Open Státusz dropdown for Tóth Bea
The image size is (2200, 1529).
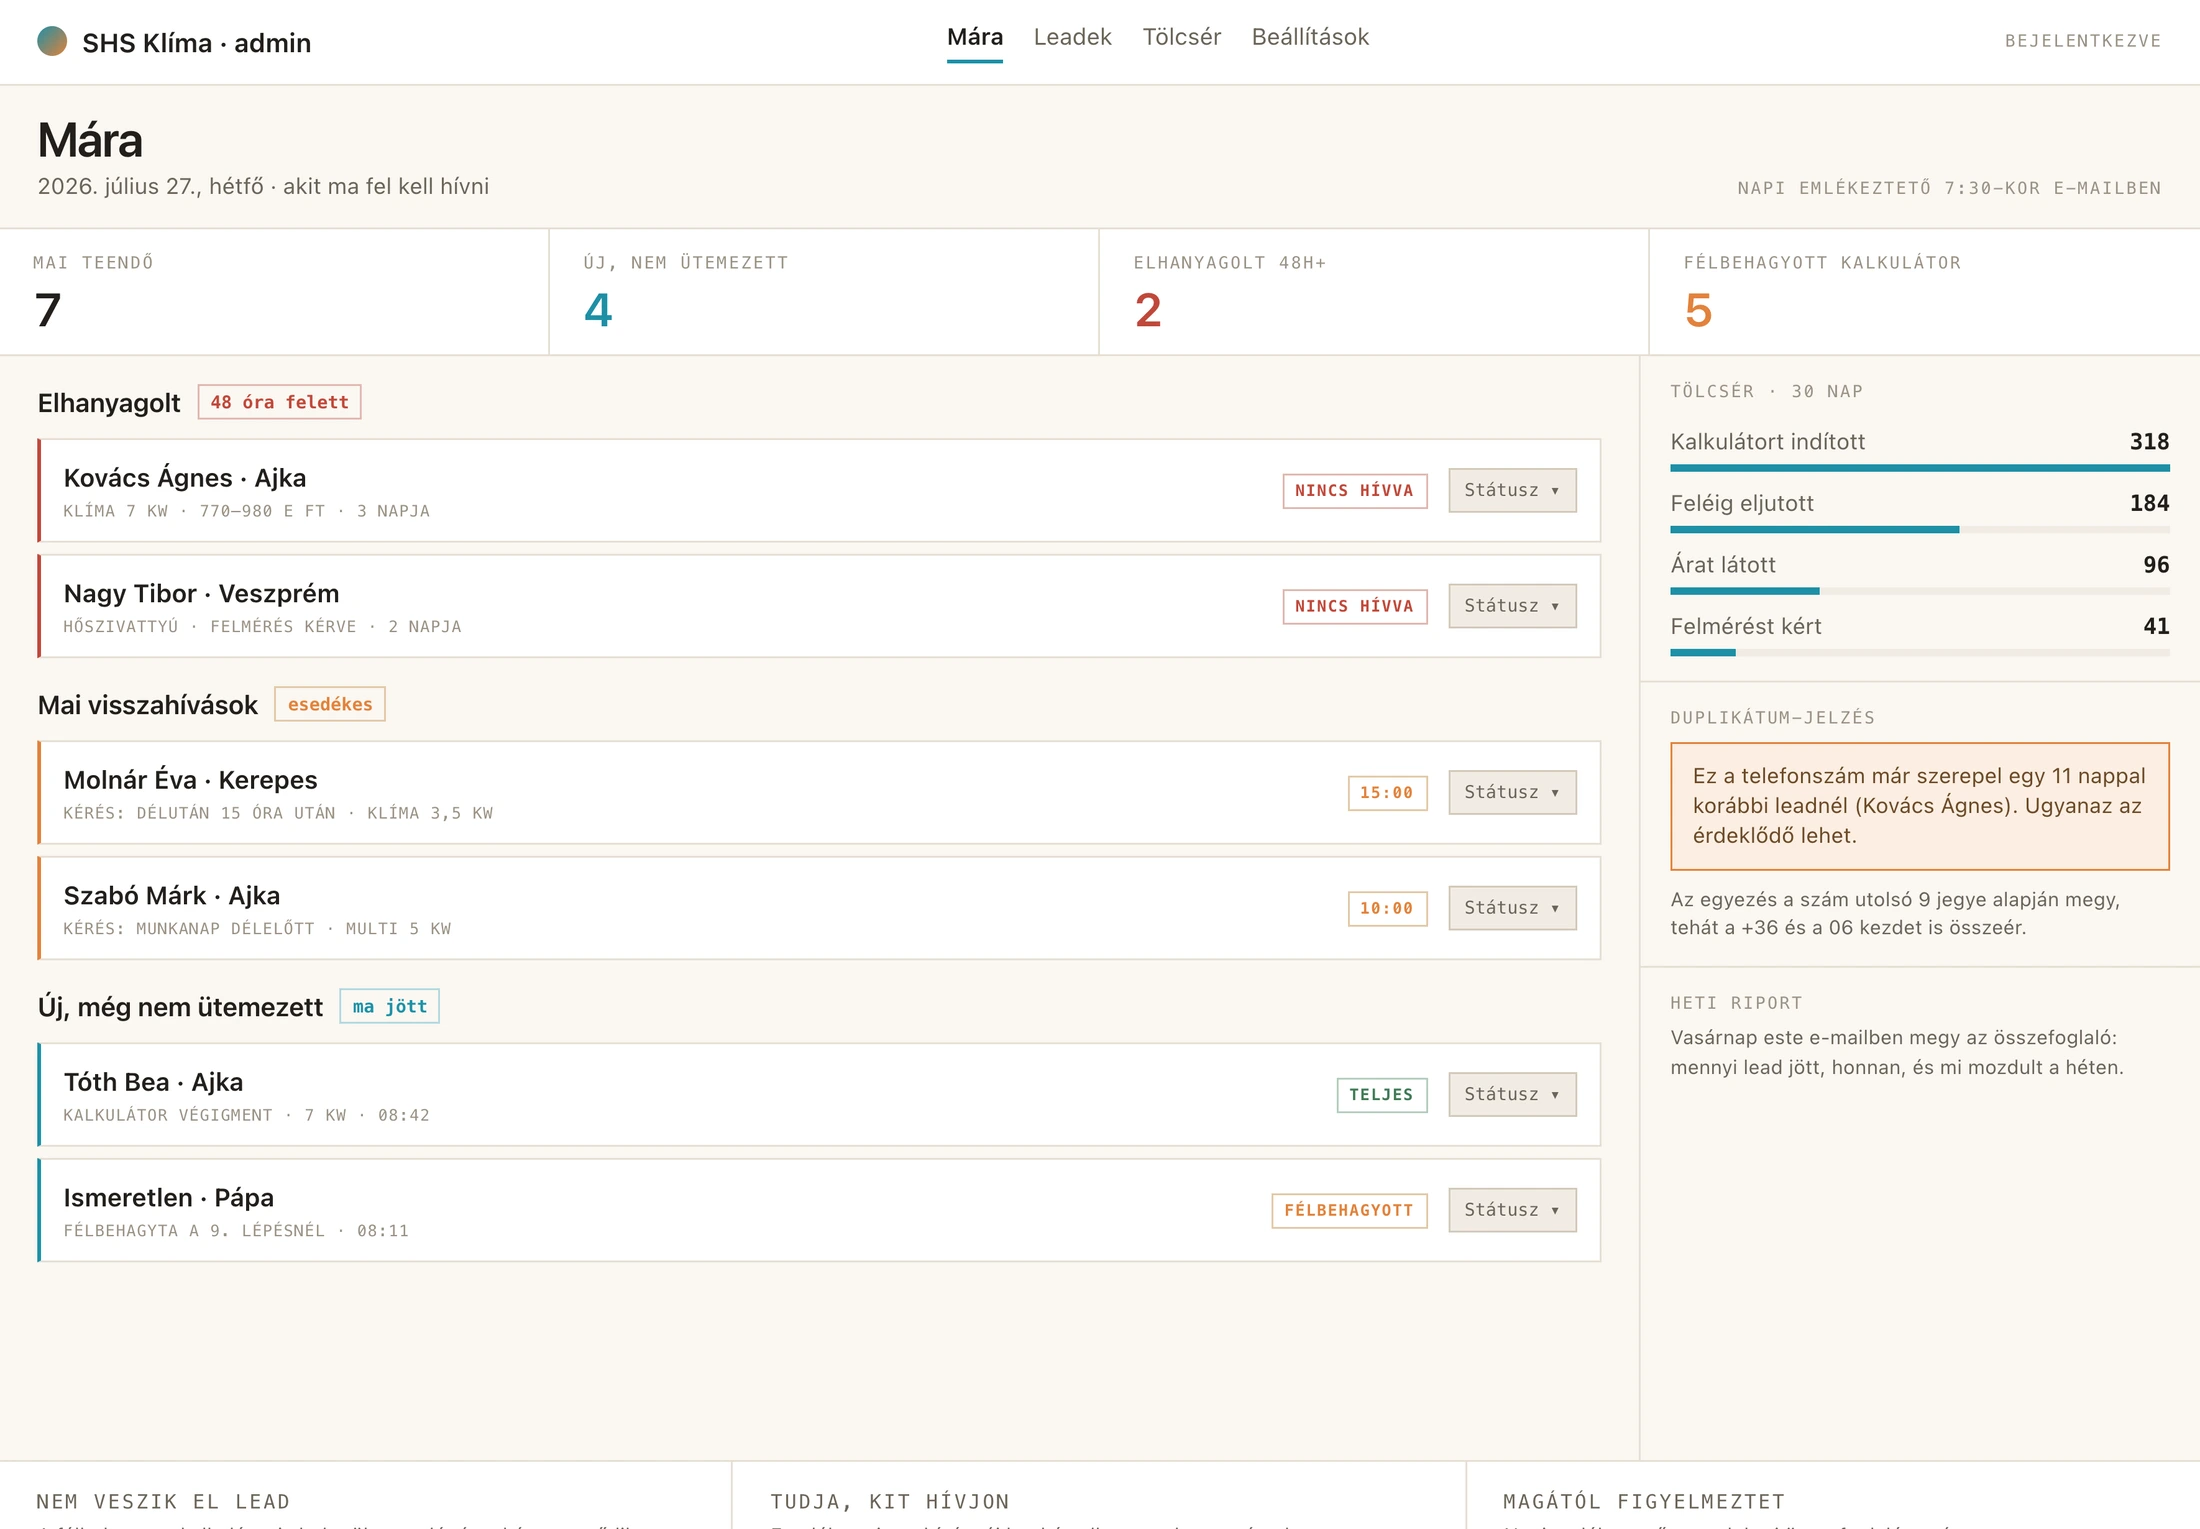1512,1094
